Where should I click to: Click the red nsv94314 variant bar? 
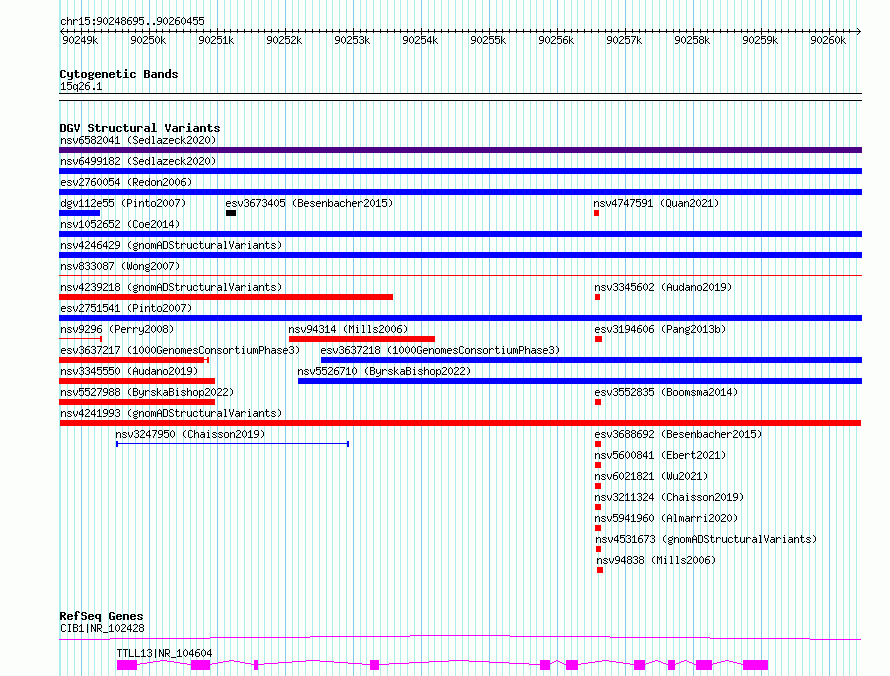click(x=362, y=339)
